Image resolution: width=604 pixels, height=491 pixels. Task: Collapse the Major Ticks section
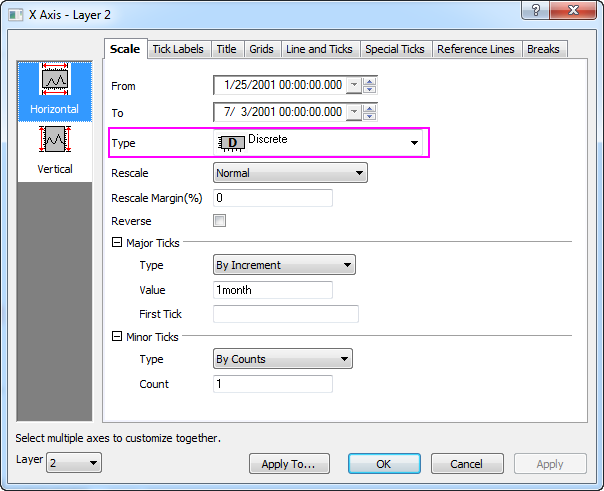117,242
